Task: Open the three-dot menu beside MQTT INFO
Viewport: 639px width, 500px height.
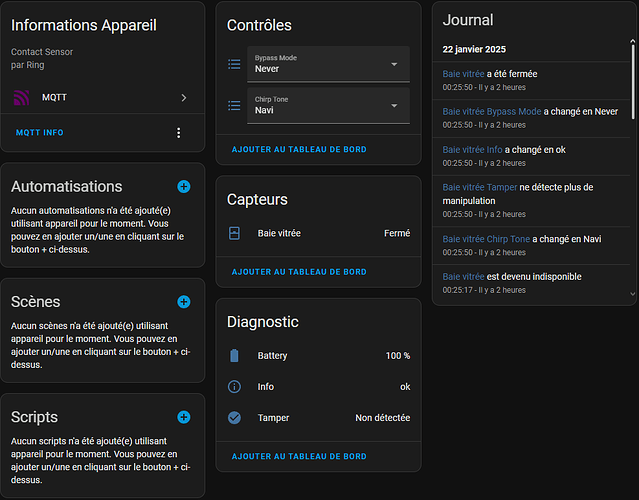Action: click(x=178, y=133)
